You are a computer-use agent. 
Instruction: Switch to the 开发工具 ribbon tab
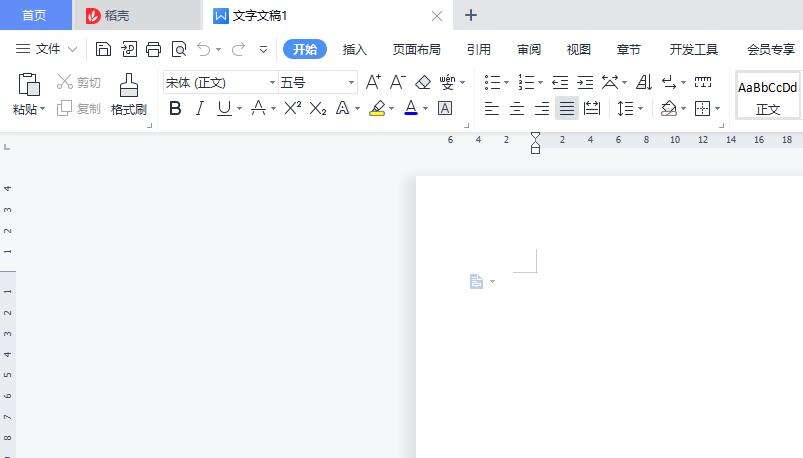pyautogui.click(x=693, y=50)
